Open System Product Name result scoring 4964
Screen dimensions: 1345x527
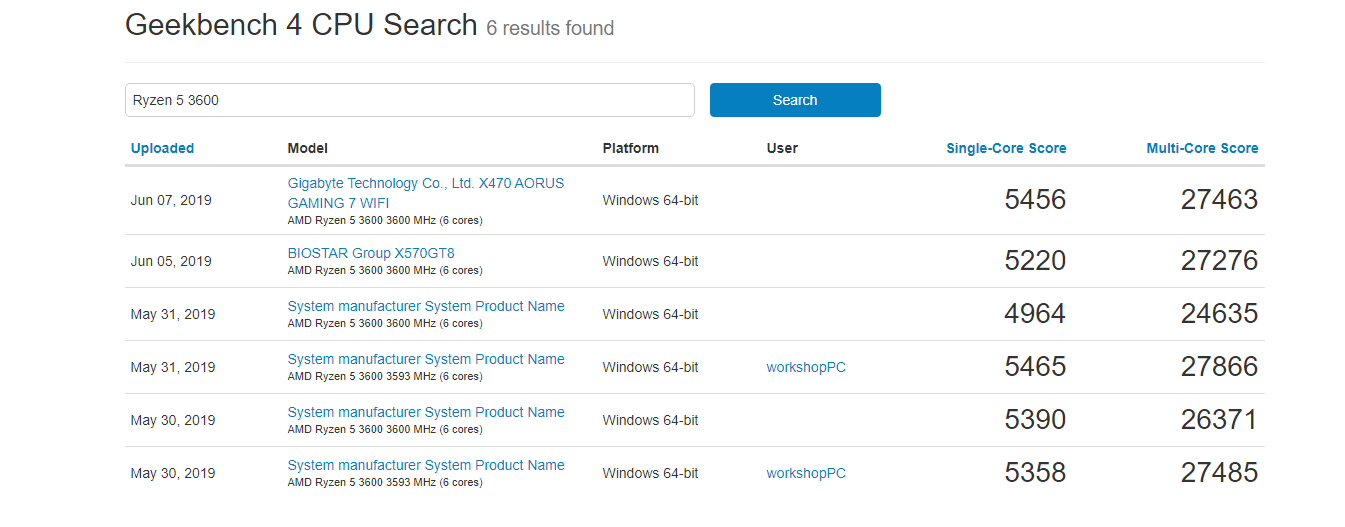tap(426, 306)
